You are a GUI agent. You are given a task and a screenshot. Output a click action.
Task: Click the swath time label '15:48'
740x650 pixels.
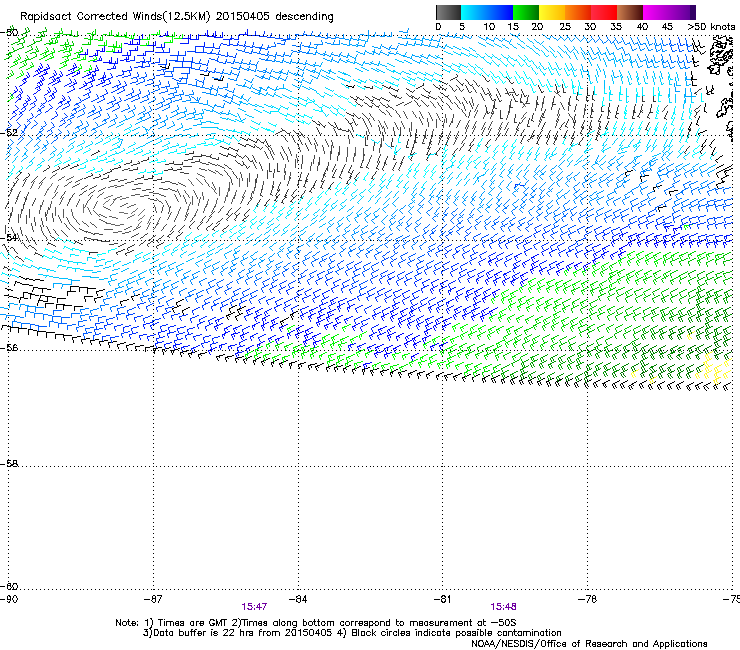pos(503,607)
